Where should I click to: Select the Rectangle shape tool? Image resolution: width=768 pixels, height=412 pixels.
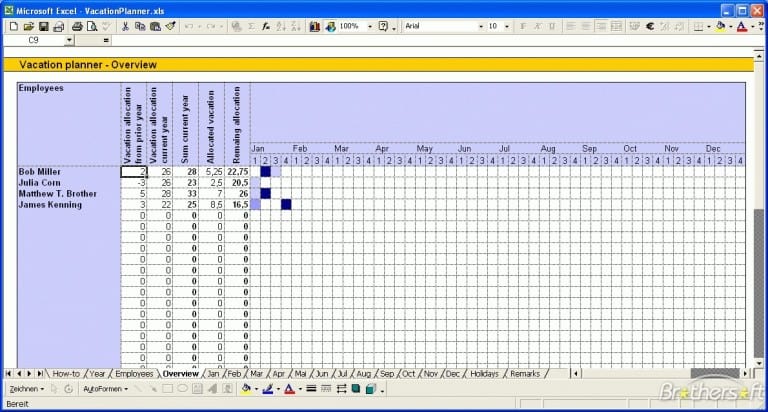click(x=168, y=389)
